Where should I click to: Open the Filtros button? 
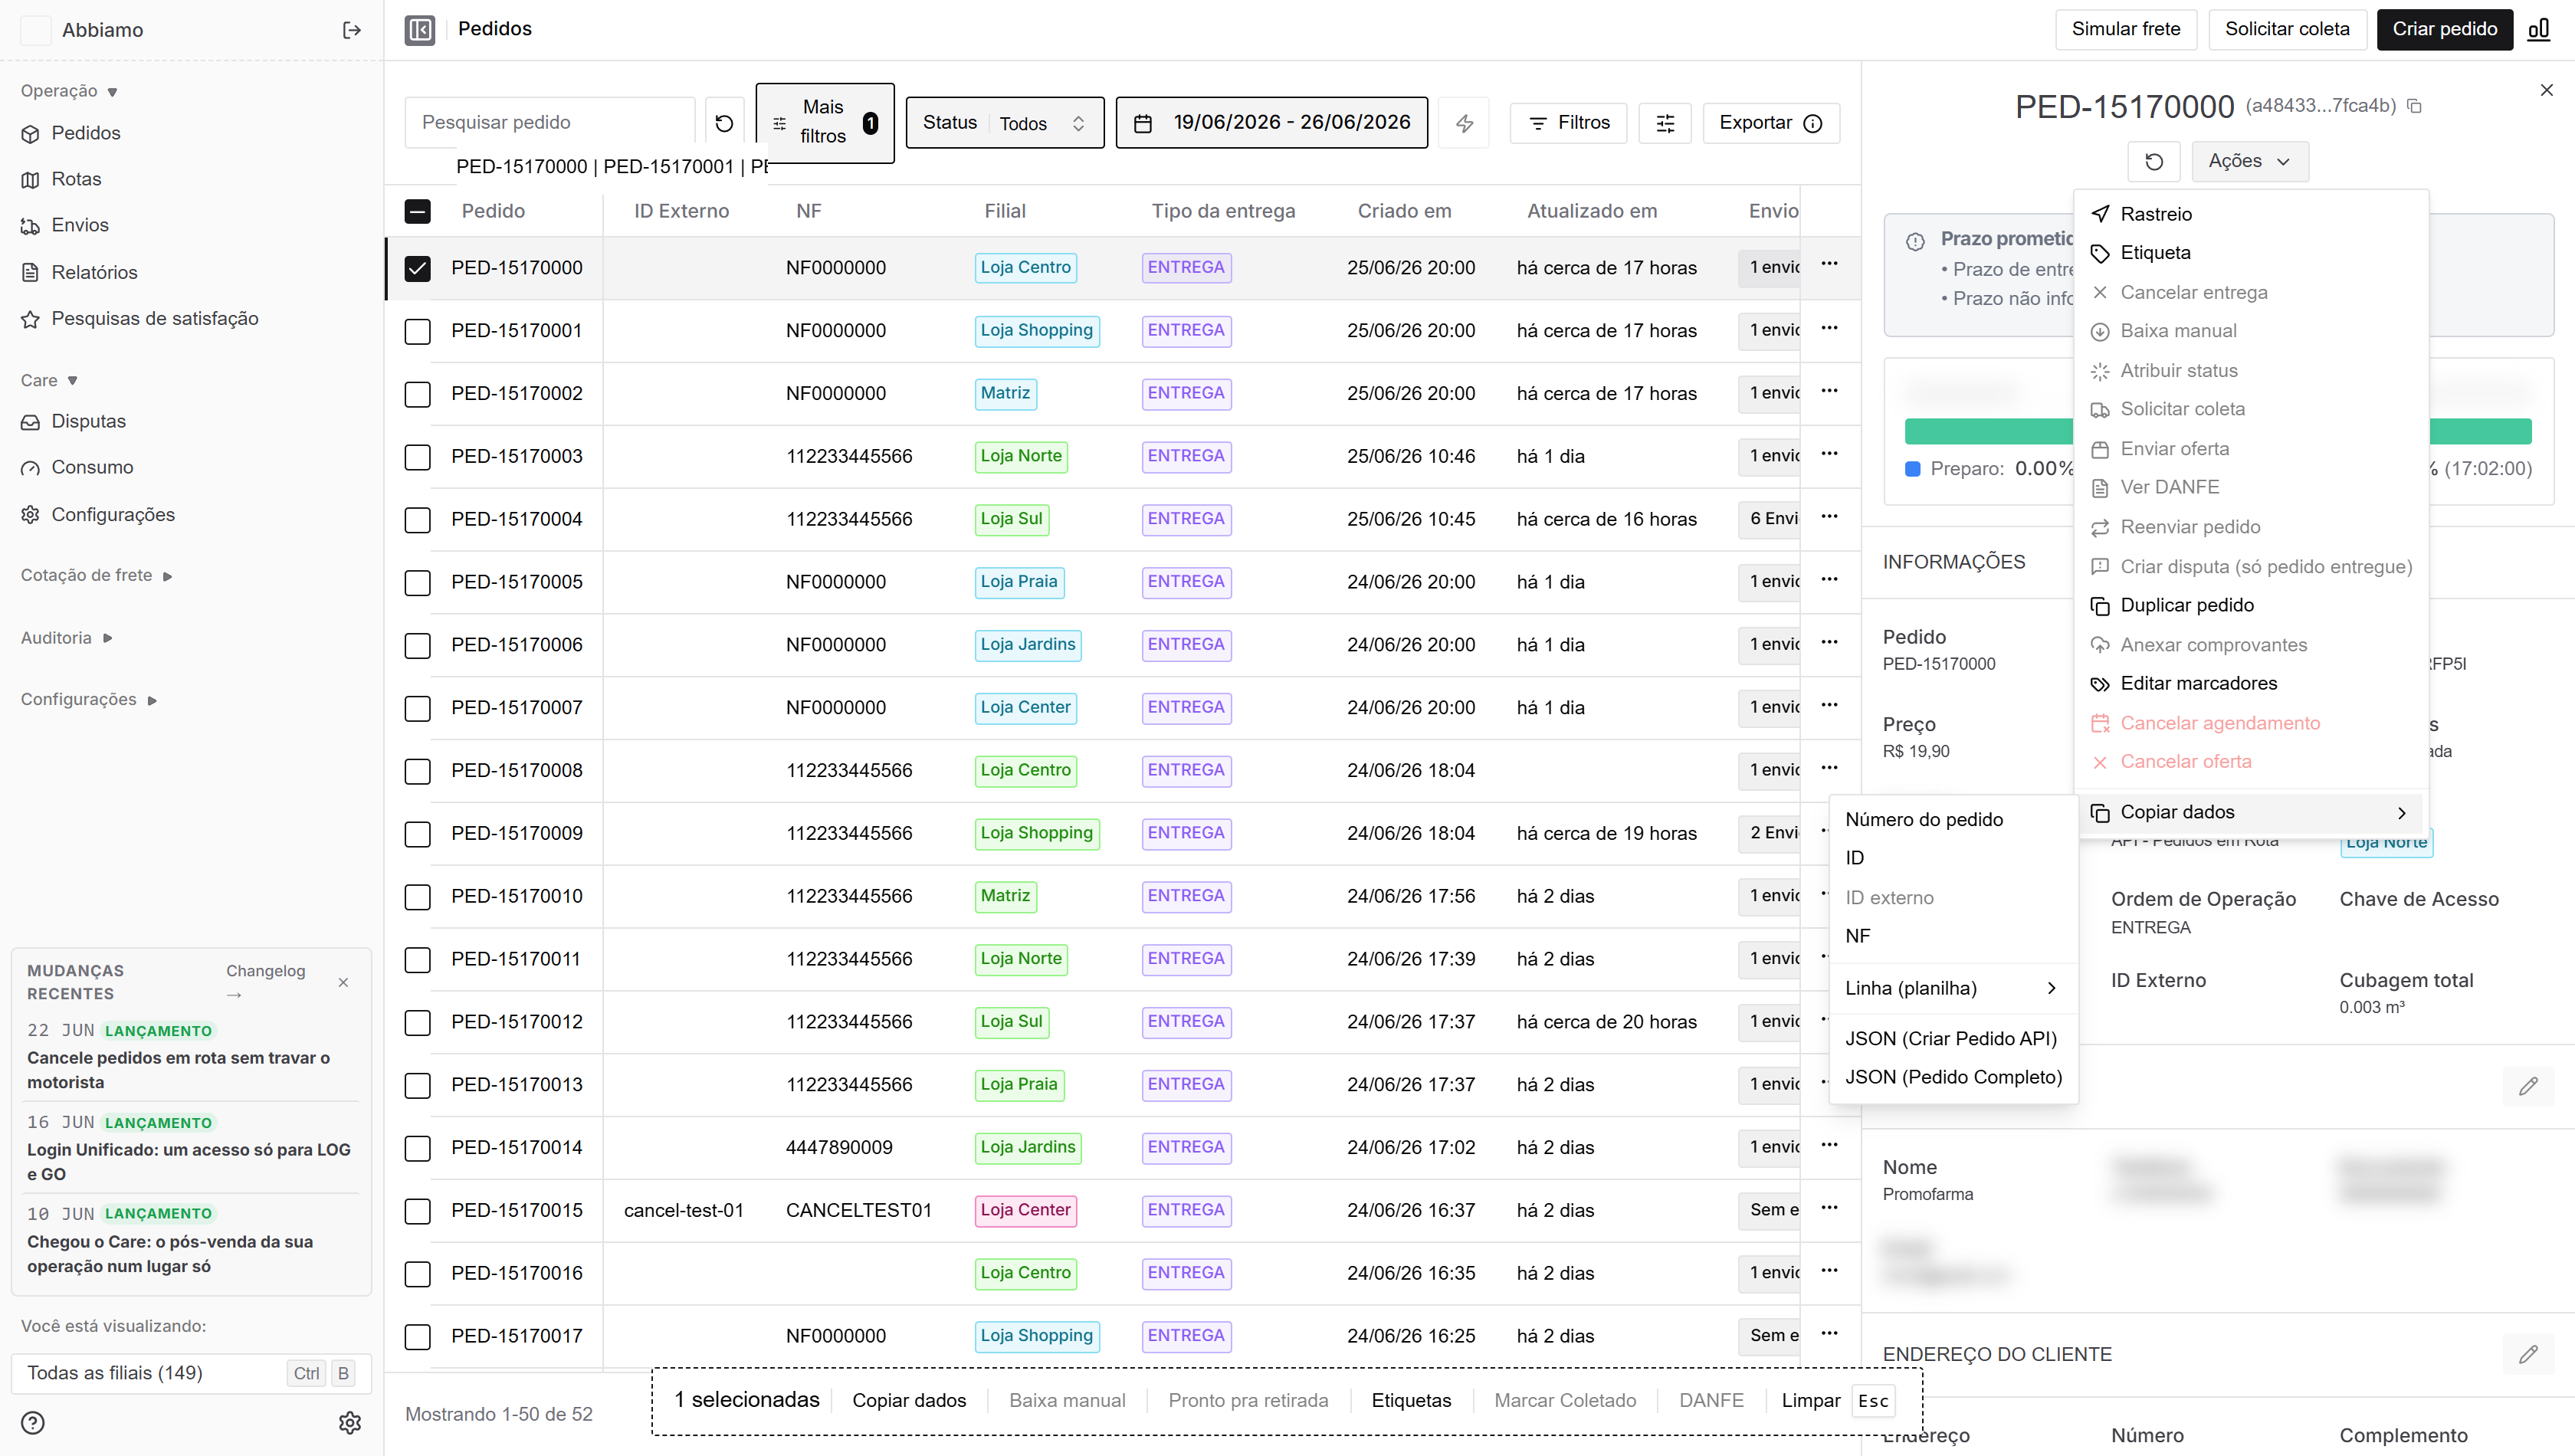click(x=1568, y=123)
